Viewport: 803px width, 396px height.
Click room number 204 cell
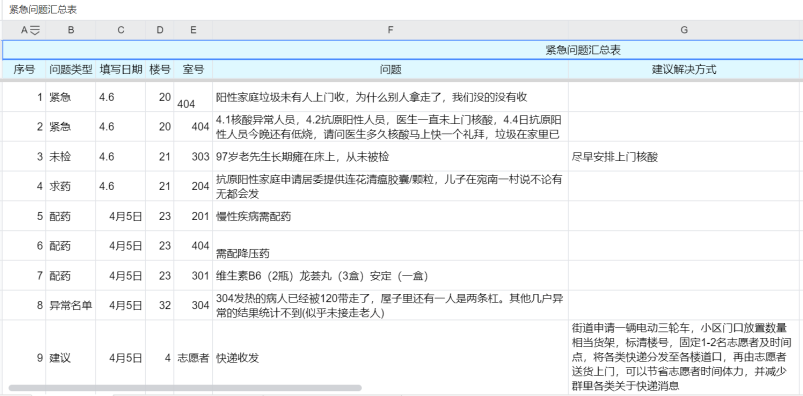(193, 186)
